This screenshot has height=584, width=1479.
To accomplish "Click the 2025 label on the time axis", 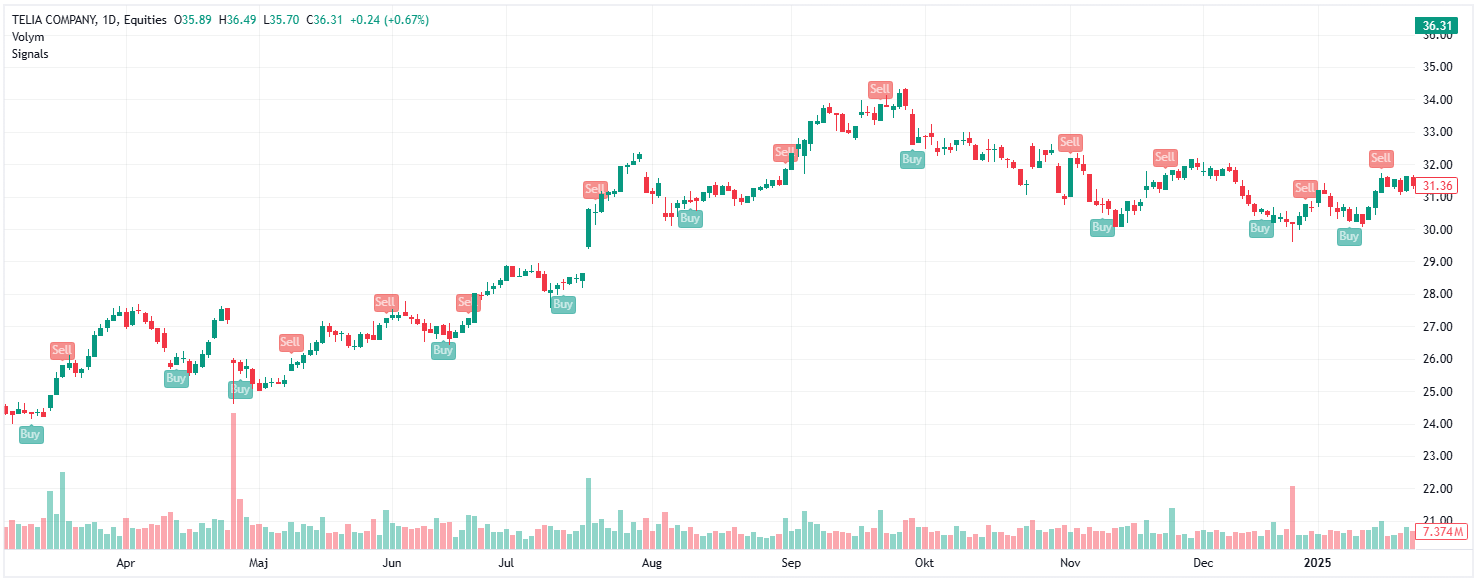I will [x=1322, y=564].
